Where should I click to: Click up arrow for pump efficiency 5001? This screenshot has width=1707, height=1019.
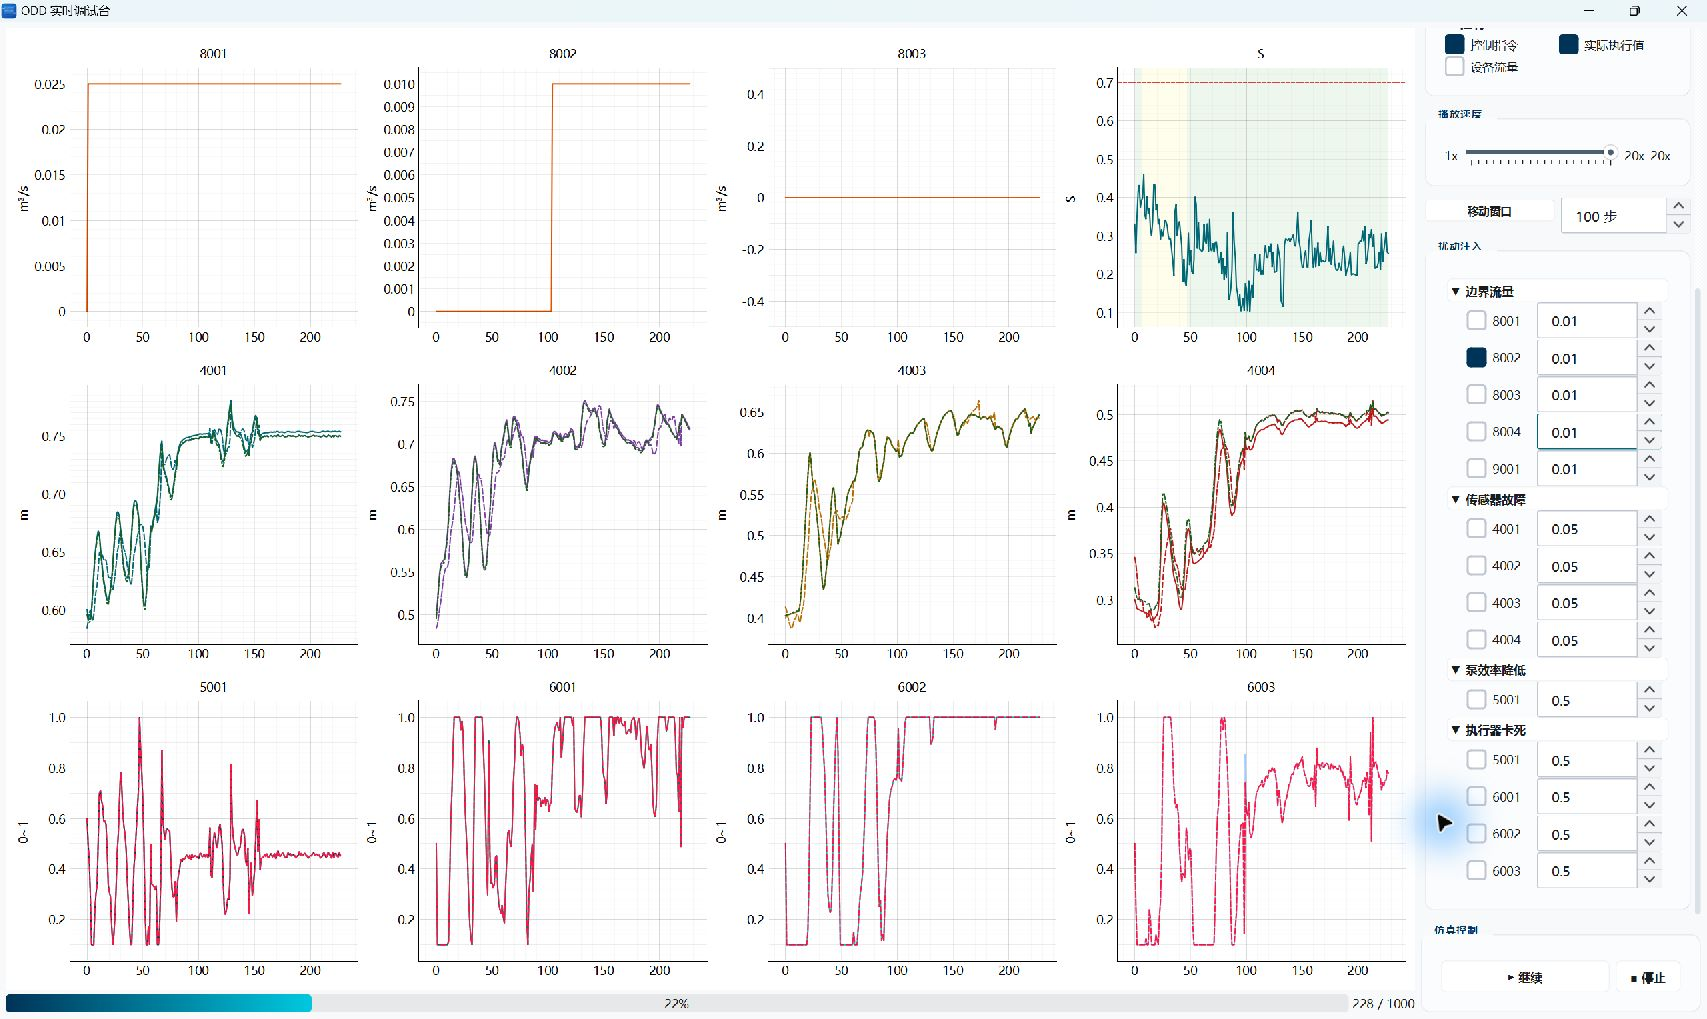(1650, 690)
